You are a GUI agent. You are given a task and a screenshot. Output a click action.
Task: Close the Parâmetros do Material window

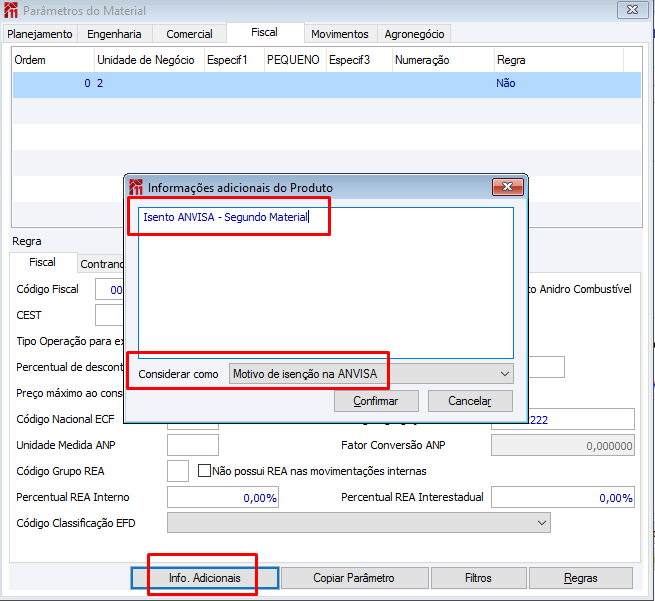632,10
